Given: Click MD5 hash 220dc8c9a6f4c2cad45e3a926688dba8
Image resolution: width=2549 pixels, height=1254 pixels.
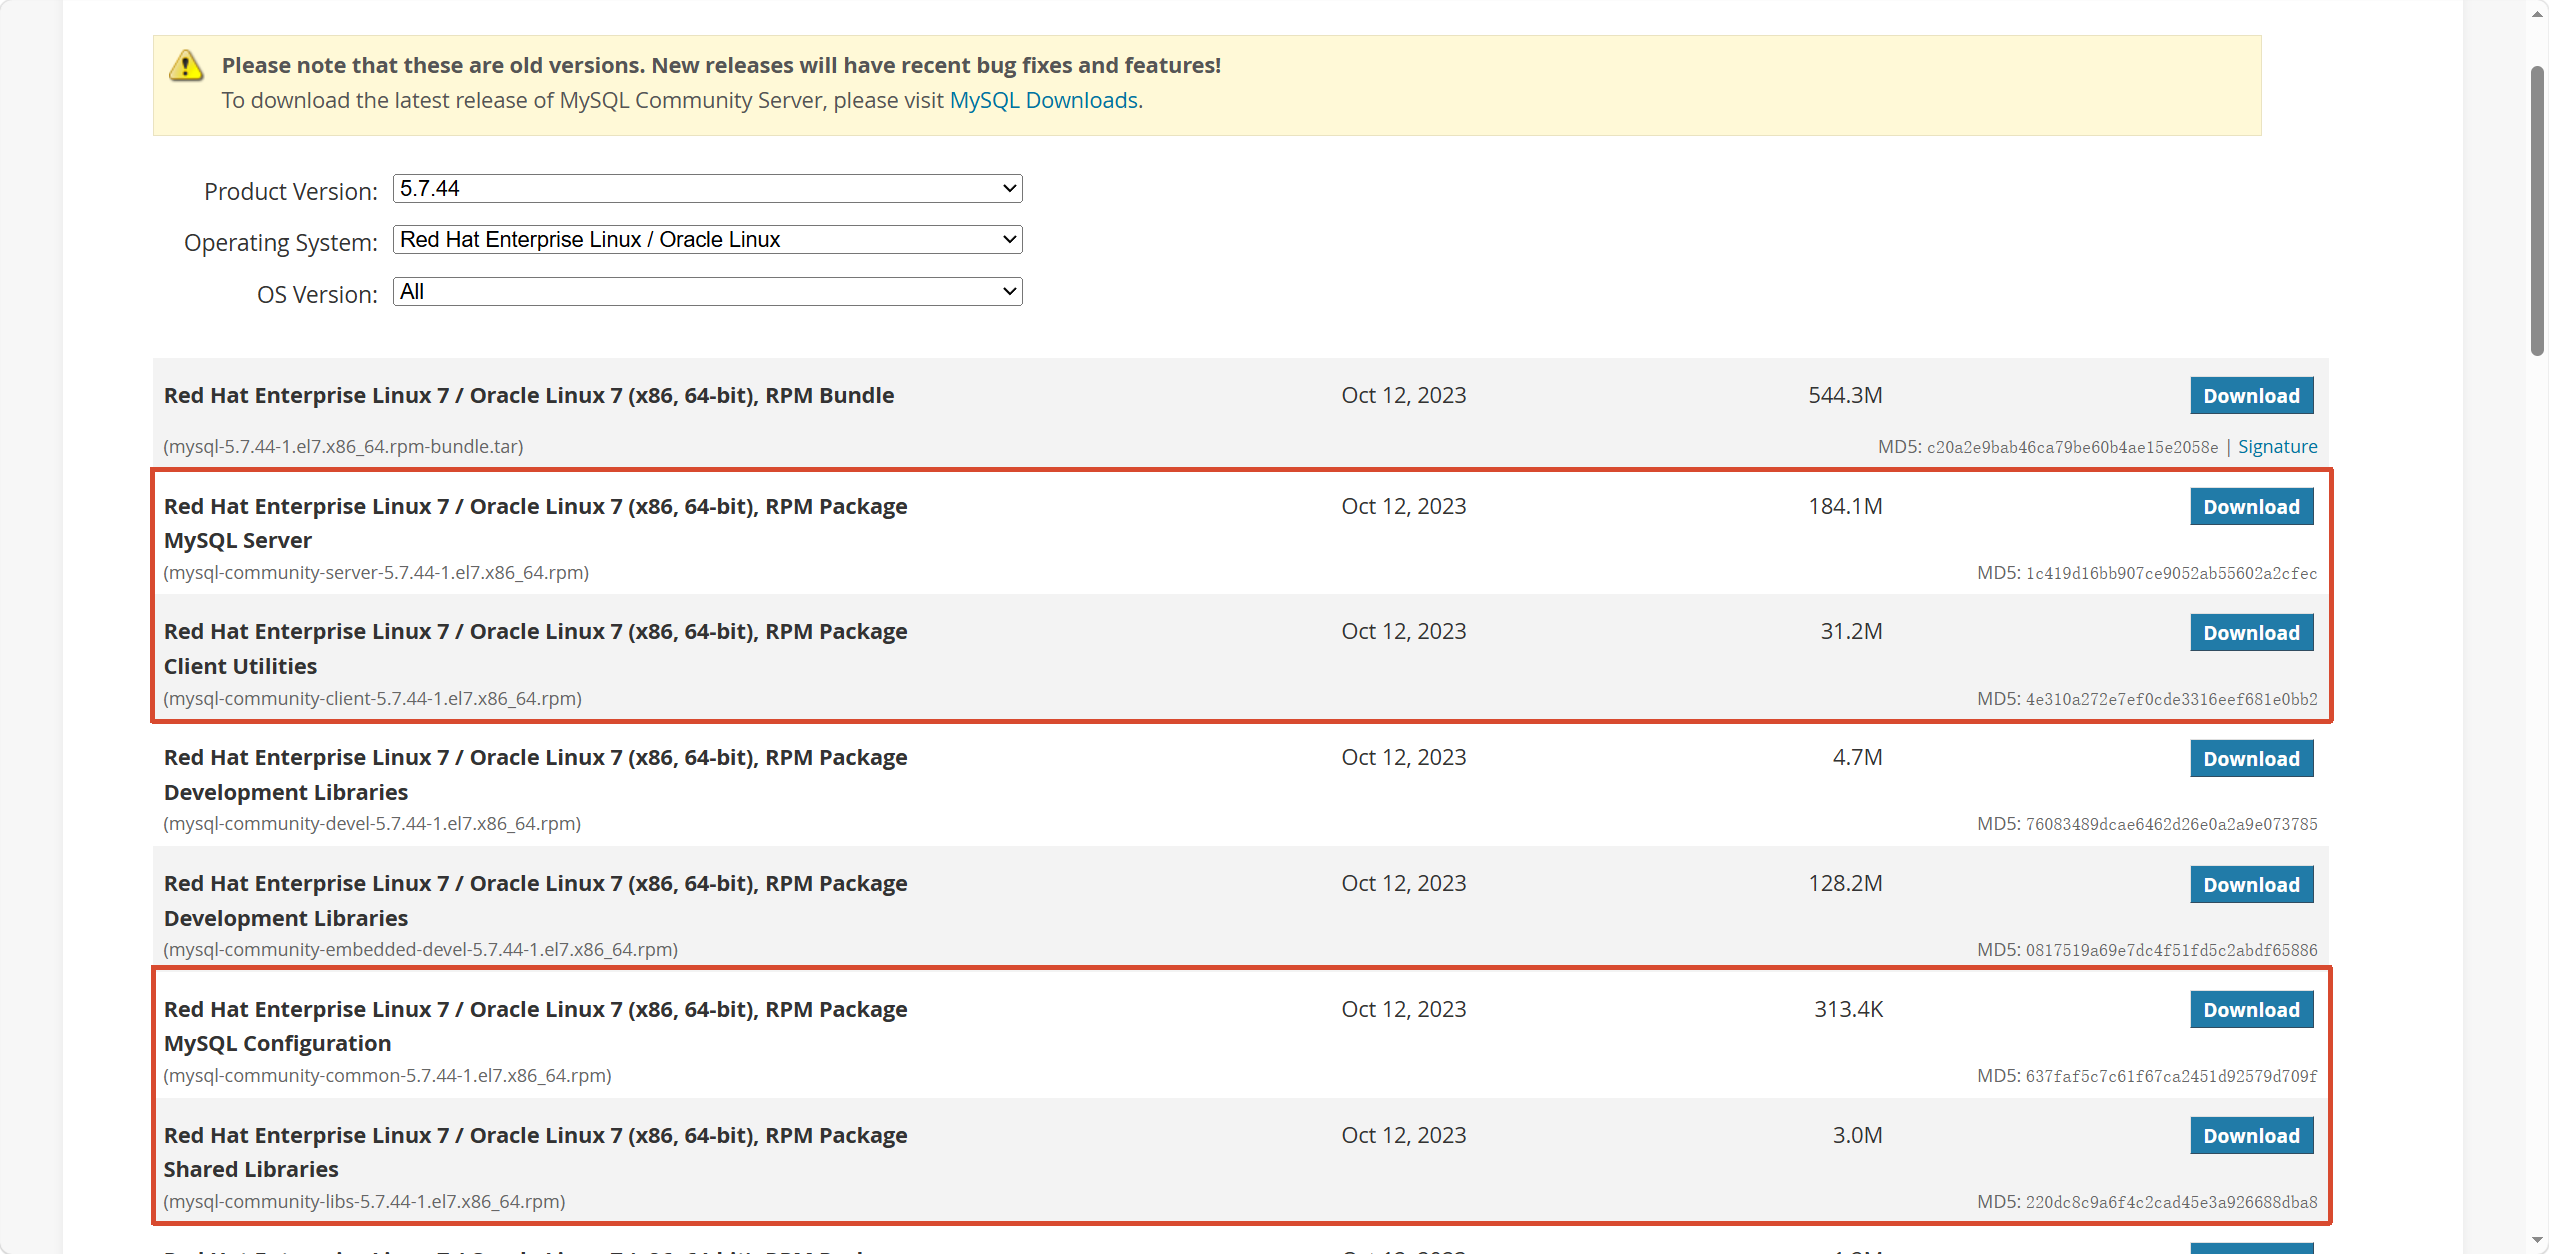Looking at the screenshot, I should click(x=2171, y=1203).
